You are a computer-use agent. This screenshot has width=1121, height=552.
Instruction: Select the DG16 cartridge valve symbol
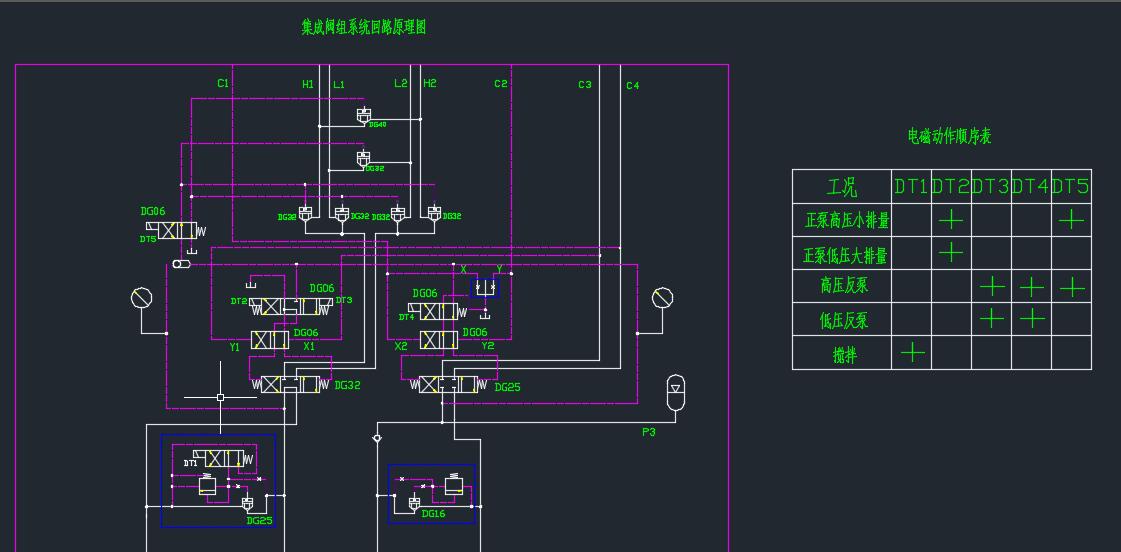[414, 503]
